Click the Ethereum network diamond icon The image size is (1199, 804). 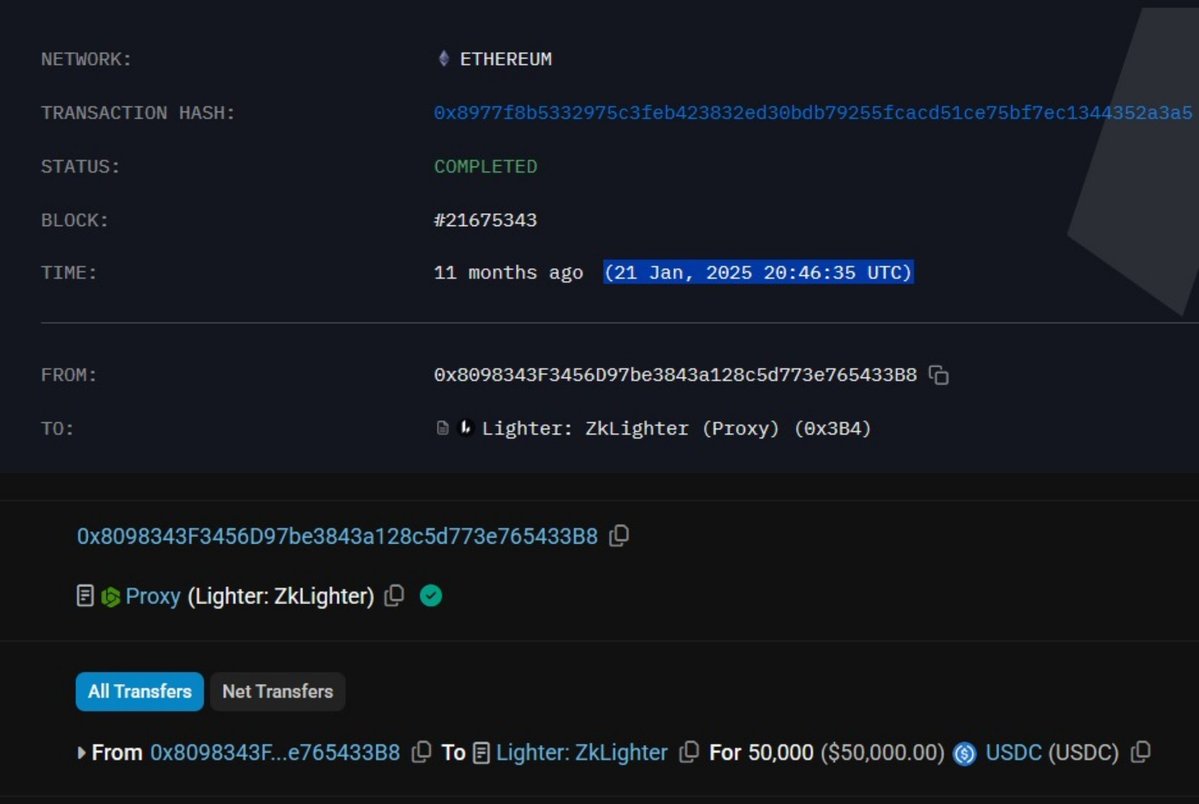[x=444, y=58]
